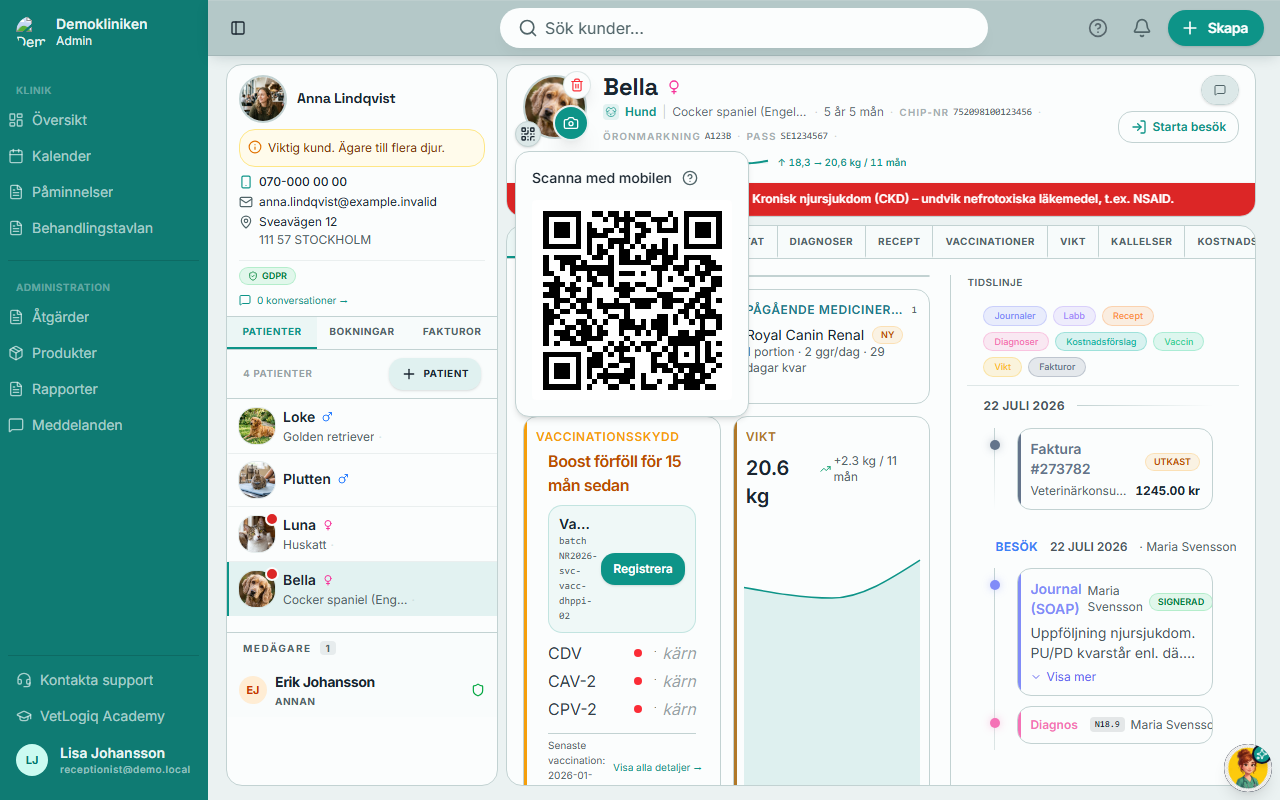Open Åtgärder under Administration
The image size is (1280, 800).
coord(104,317)
